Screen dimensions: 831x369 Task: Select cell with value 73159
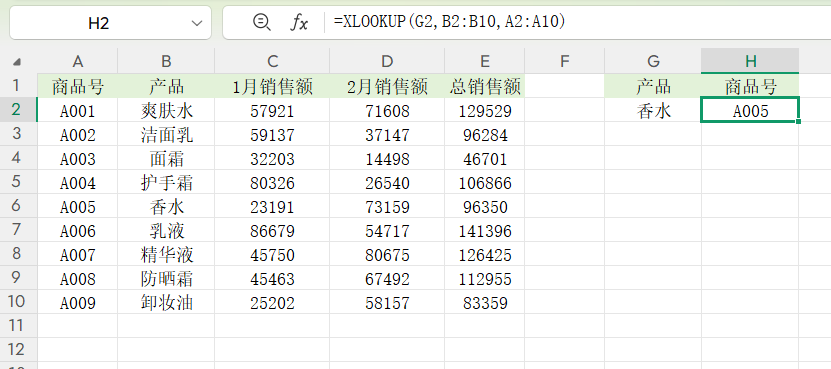point(387,206)
